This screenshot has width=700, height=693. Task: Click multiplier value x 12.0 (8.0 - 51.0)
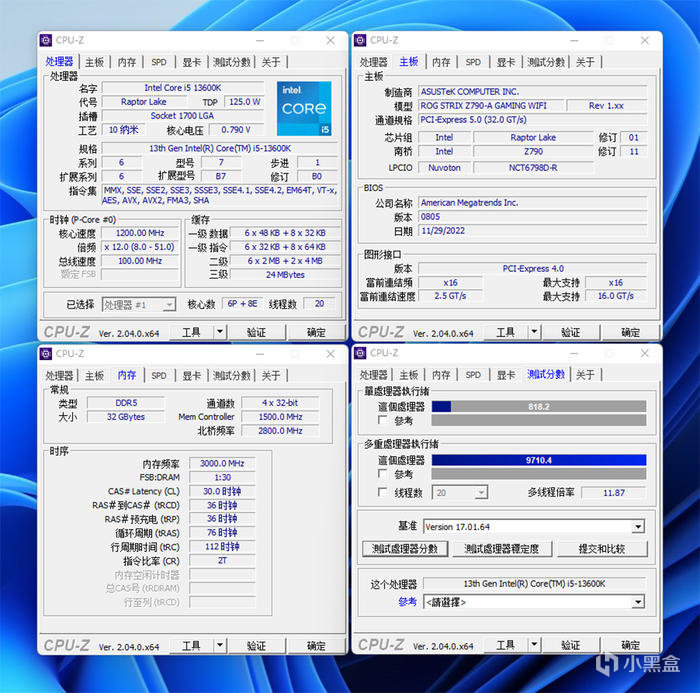point(140,247)
